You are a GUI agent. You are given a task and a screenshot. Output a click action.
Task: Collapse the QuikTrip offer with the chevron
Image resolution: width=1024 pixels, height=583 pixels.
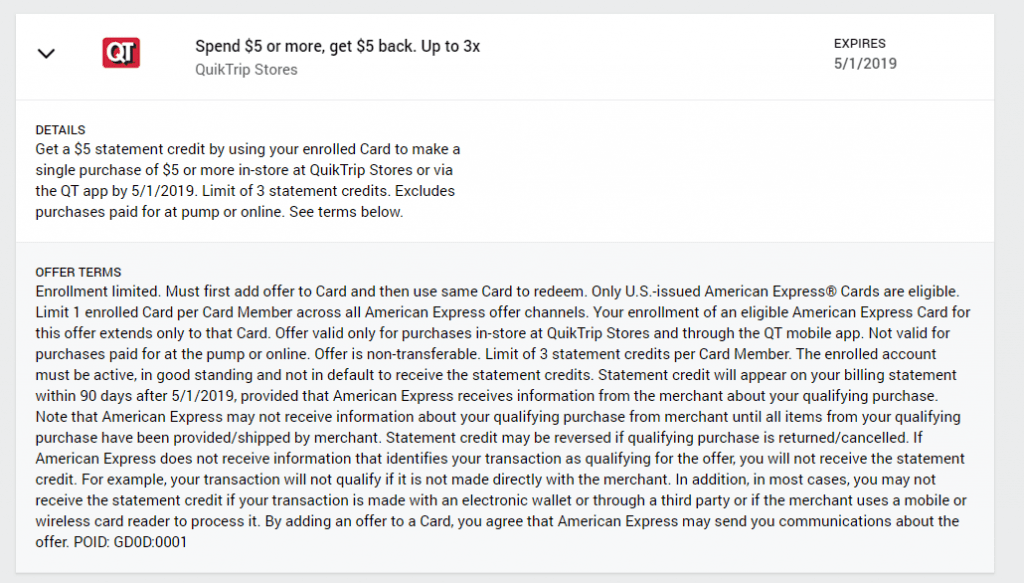46,54
